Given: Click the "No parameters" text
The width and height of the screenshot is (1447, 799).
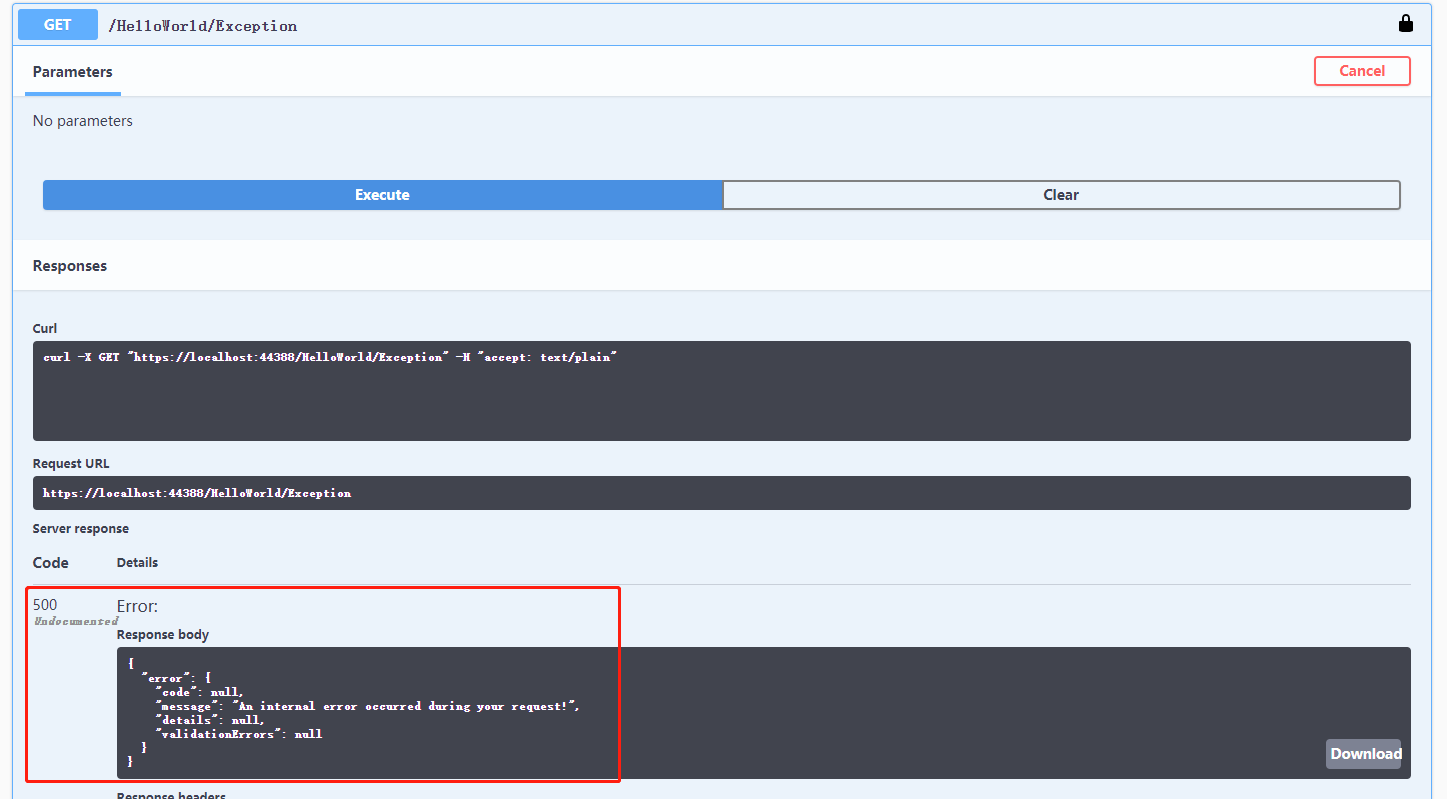Looking at the screenshot, I should coord(83,121).
